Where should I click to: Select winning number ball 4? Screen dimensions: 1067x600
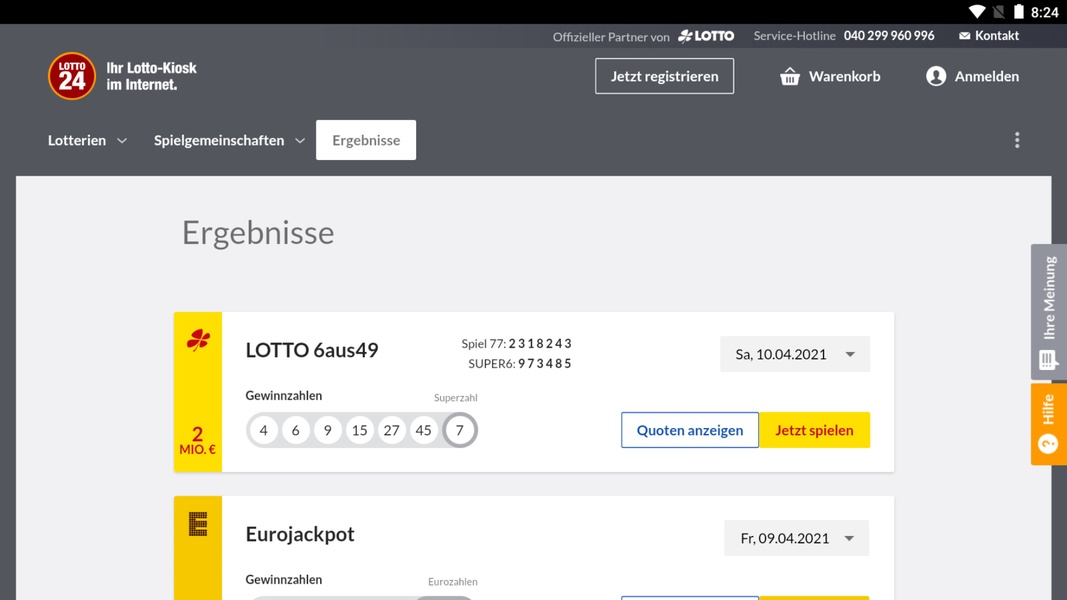263,430
